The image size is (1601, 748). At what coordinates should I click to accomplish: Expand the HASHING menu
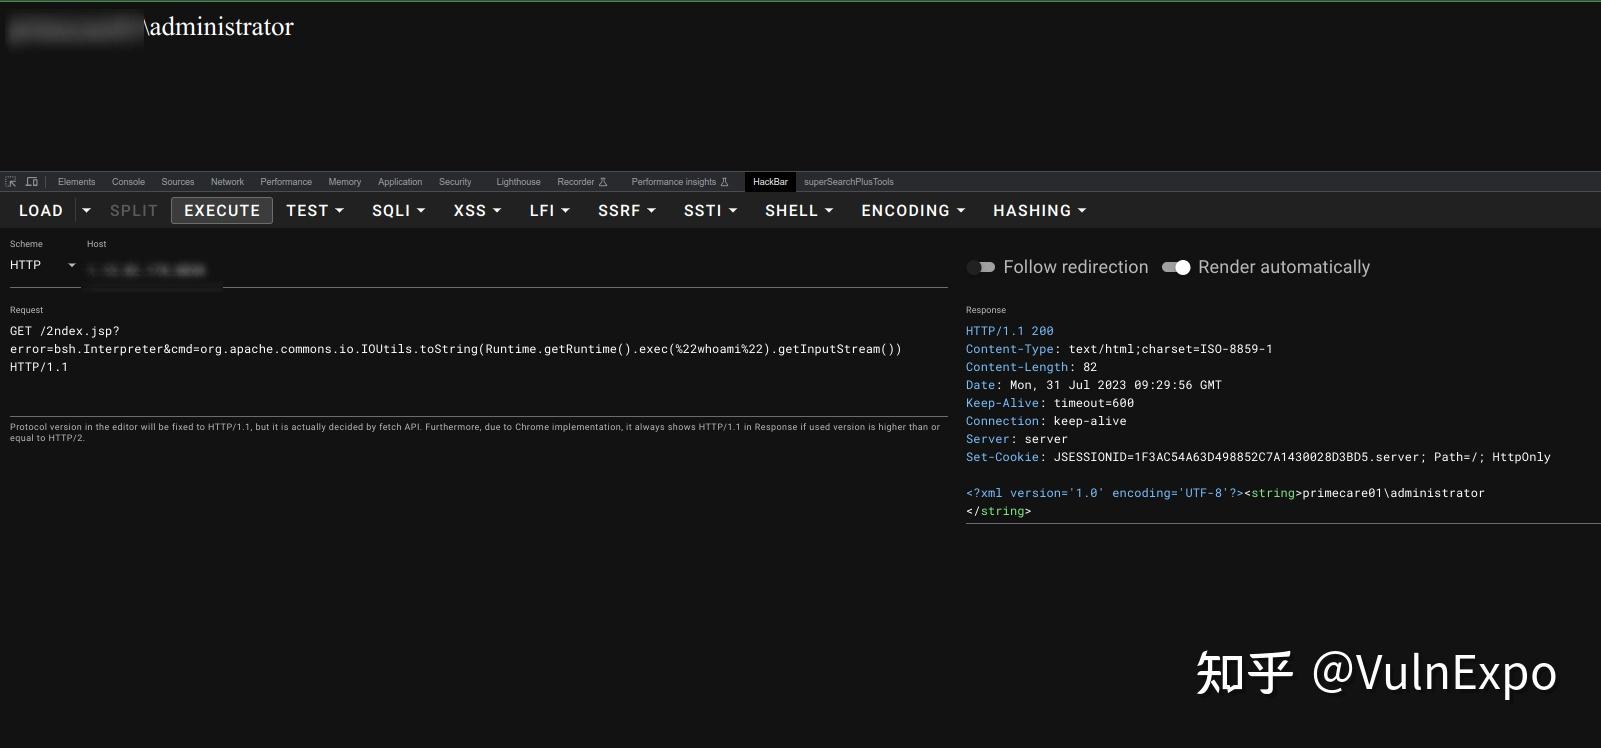1039,210
